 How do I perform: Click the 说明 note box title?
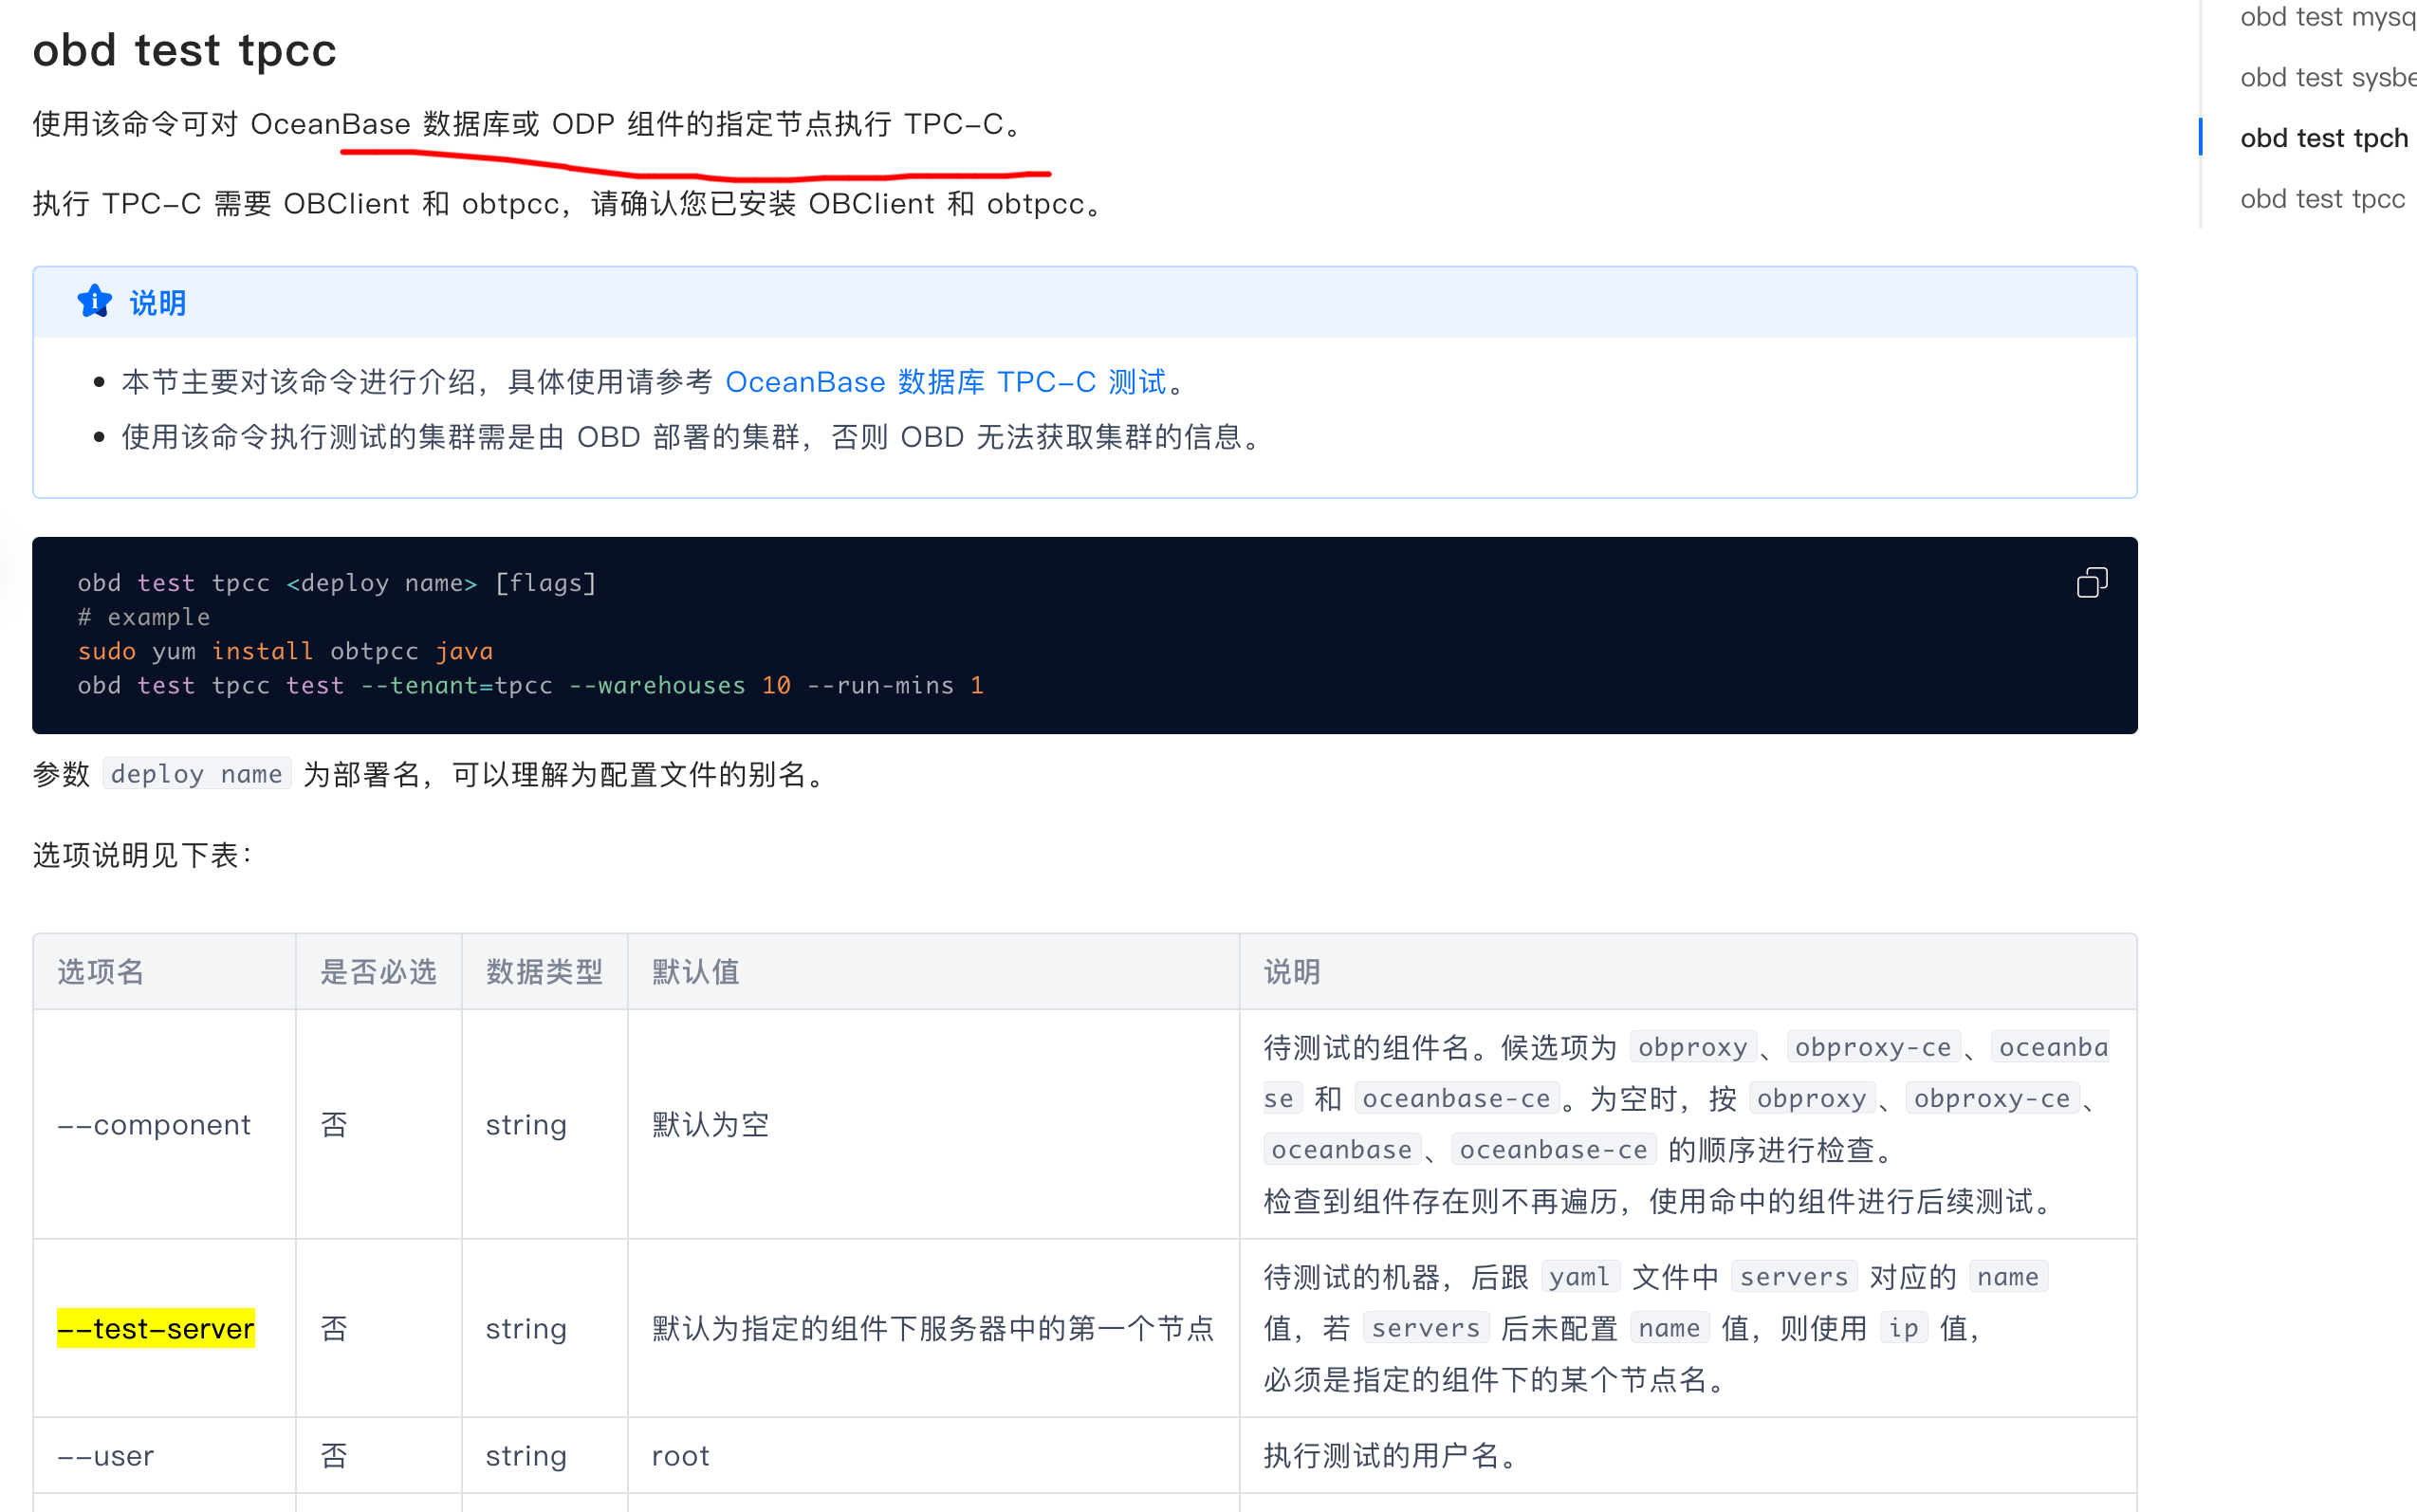(158, 302)
